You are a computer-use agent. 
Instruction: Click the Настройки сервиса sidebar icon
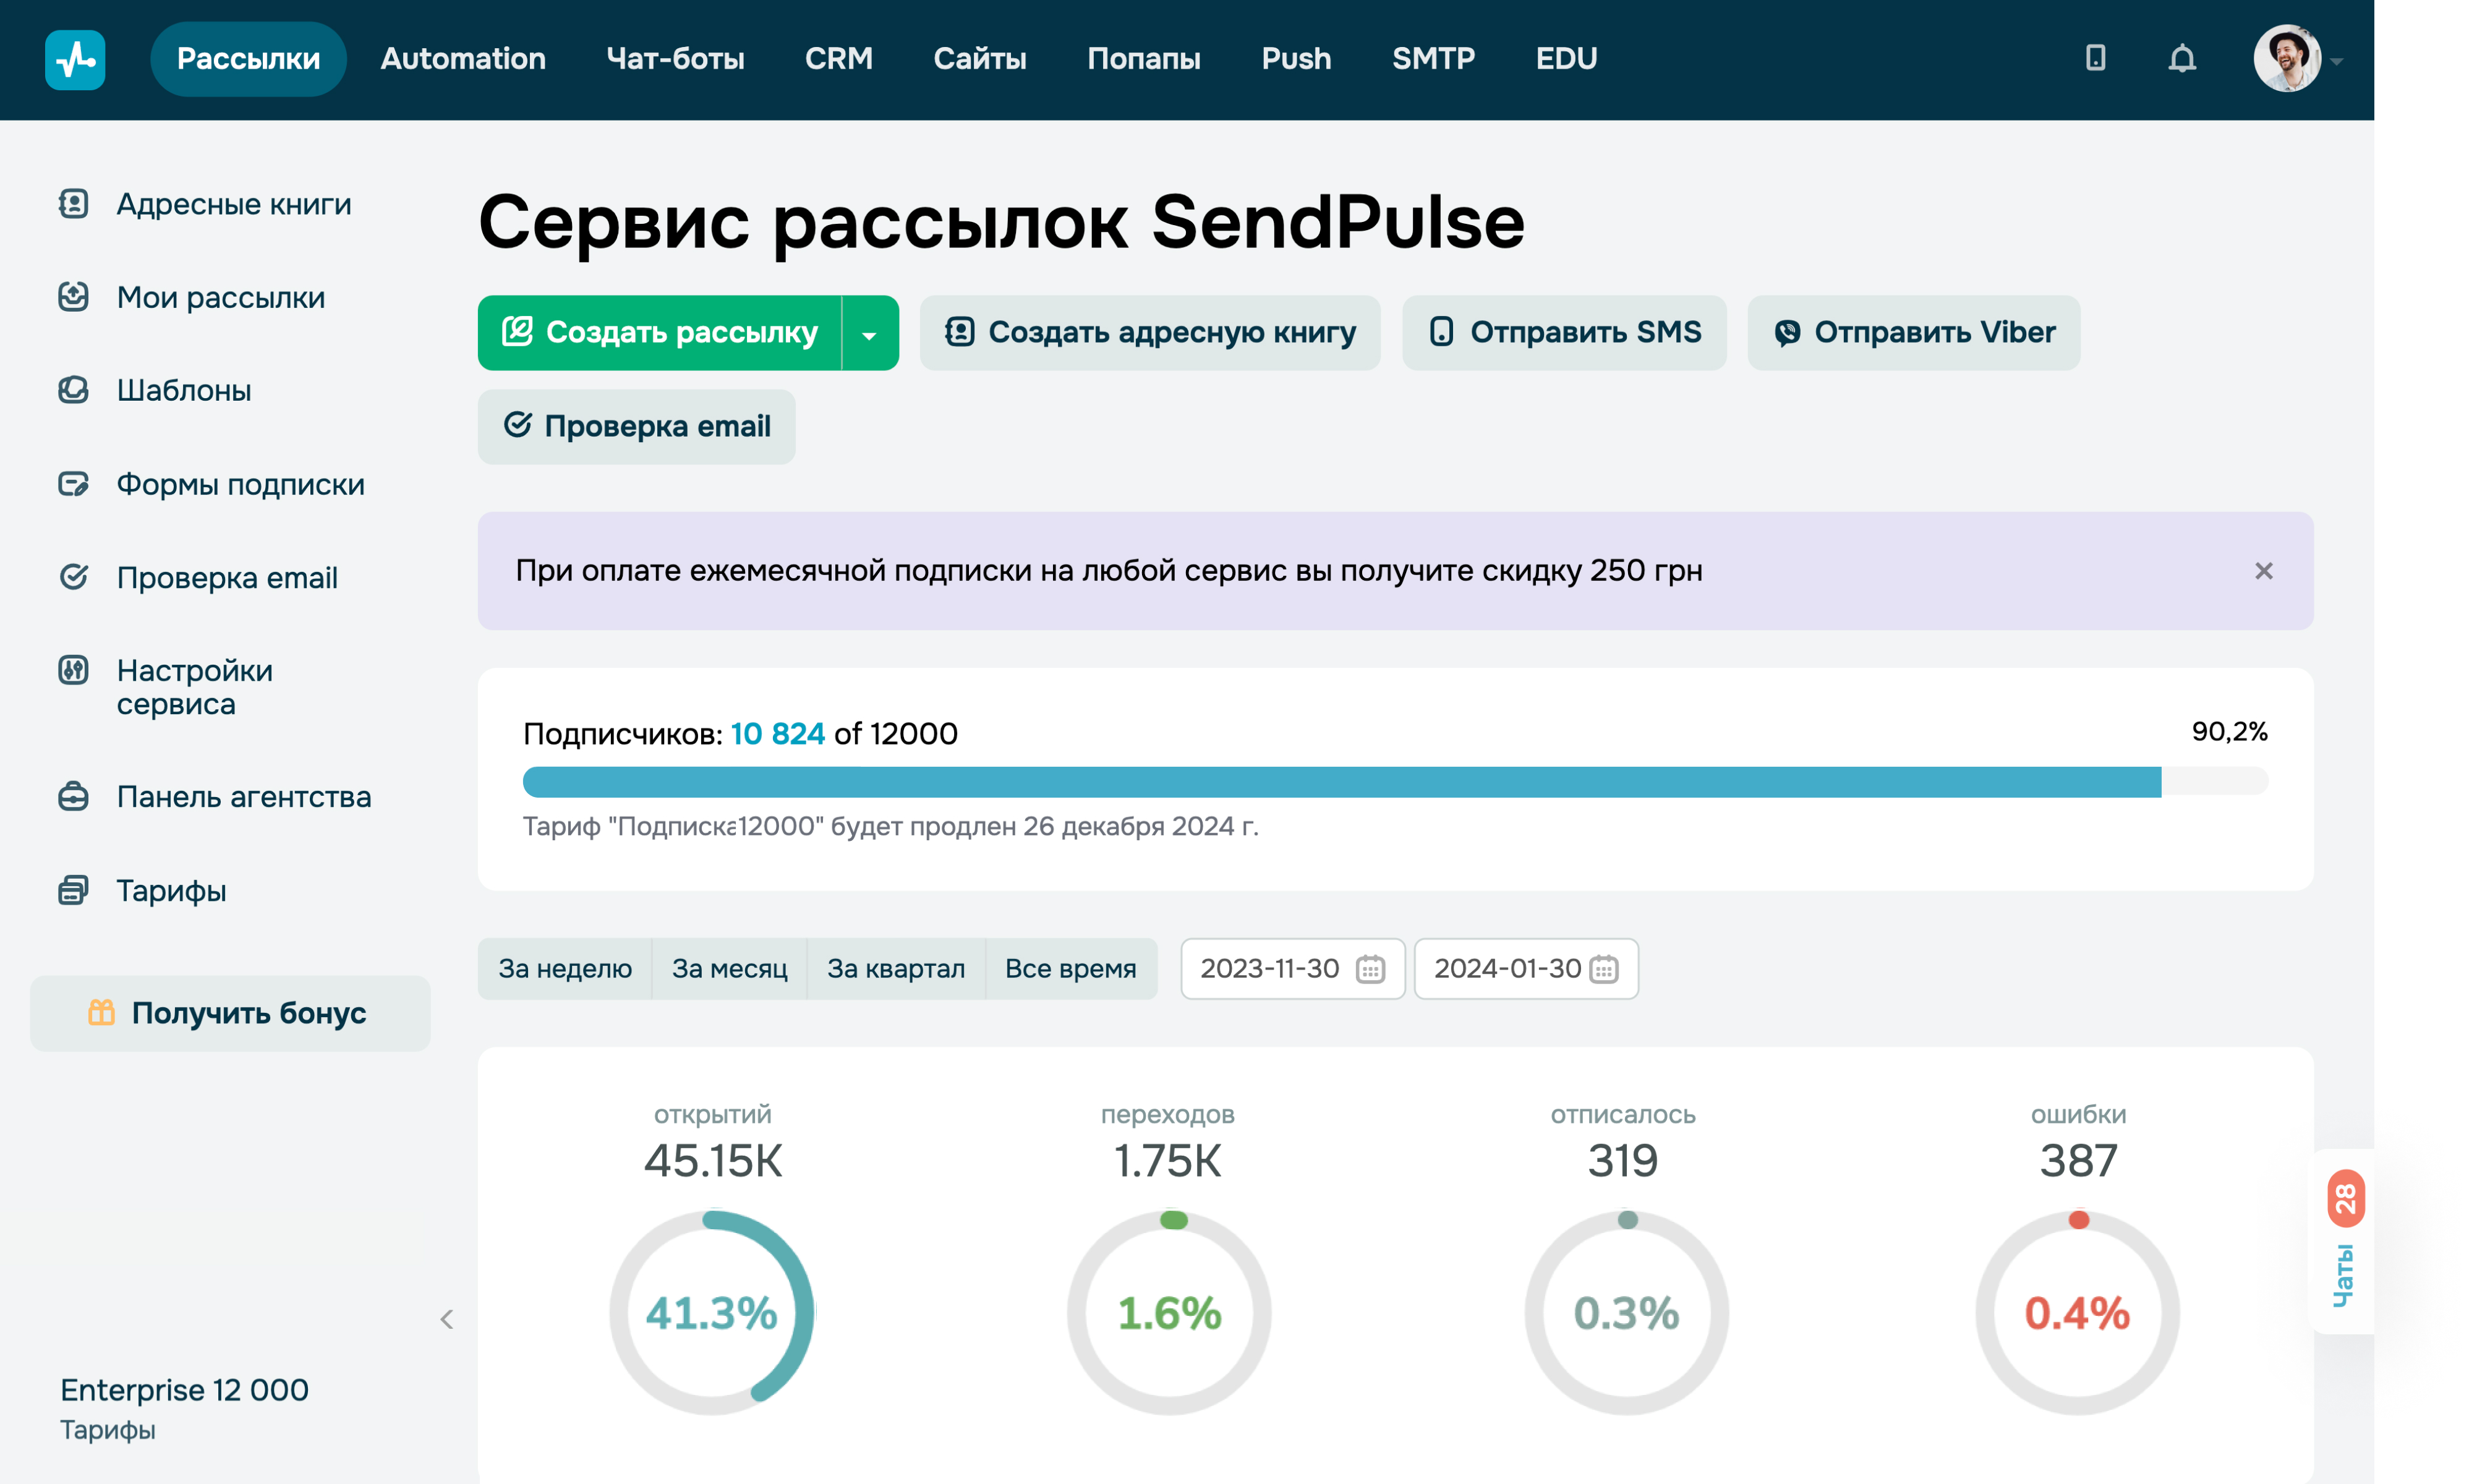73,670
